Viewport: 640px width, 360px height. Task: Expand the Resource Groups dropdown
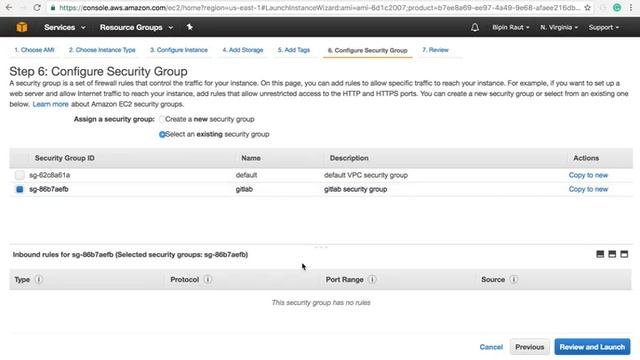coord(136,27)
